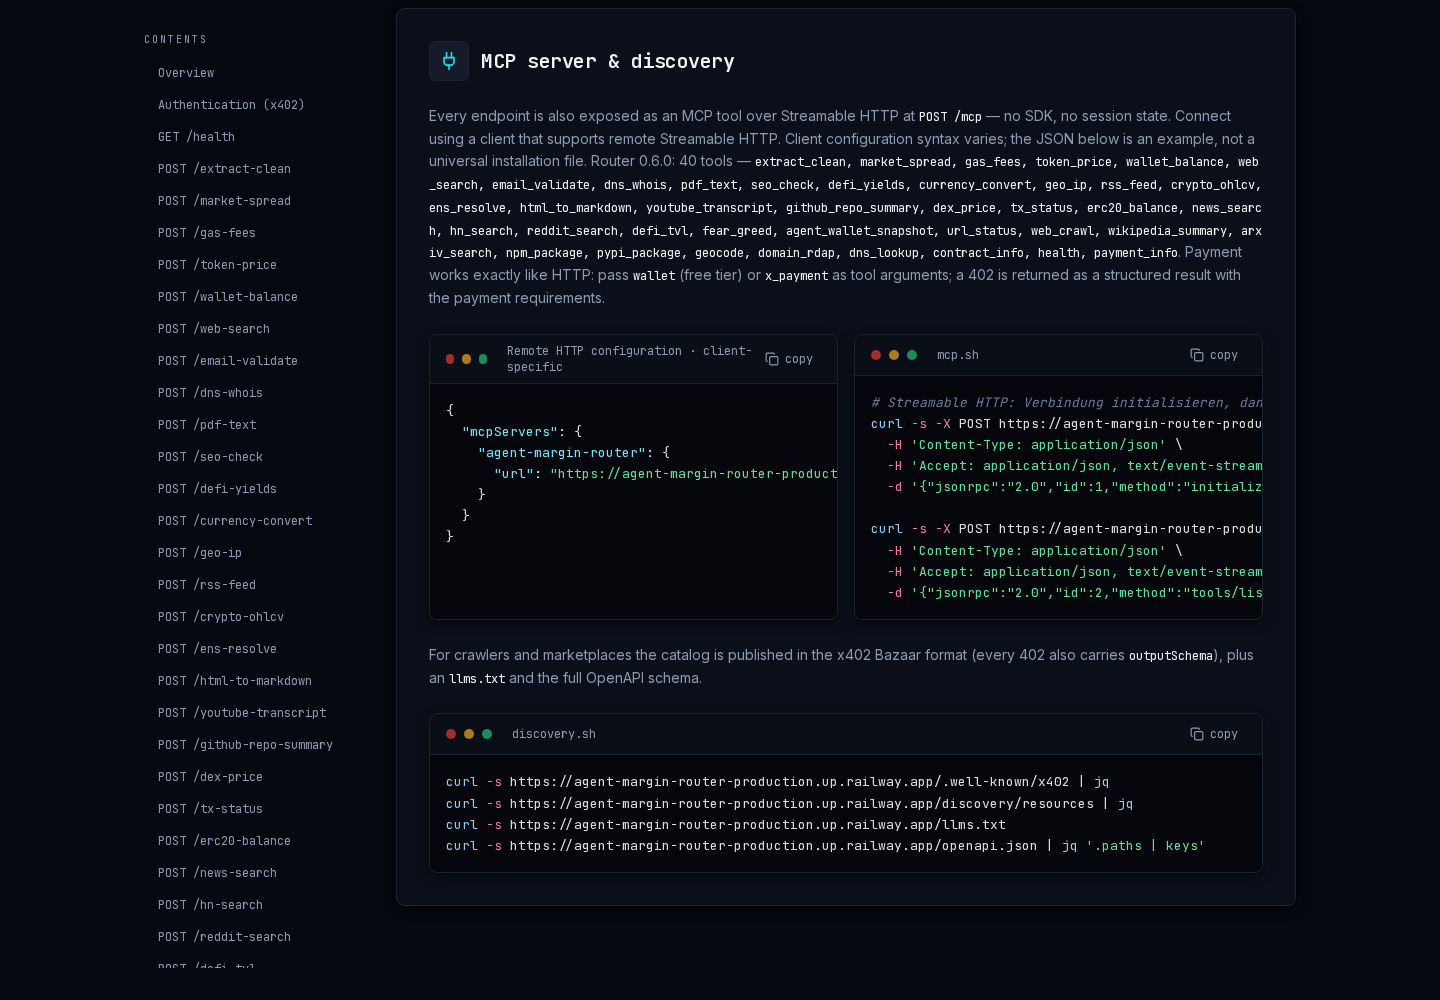Copy the mcp.sh code block
The width and height of the screenshot is (1440, 1000).
[x=1214, y=355]
